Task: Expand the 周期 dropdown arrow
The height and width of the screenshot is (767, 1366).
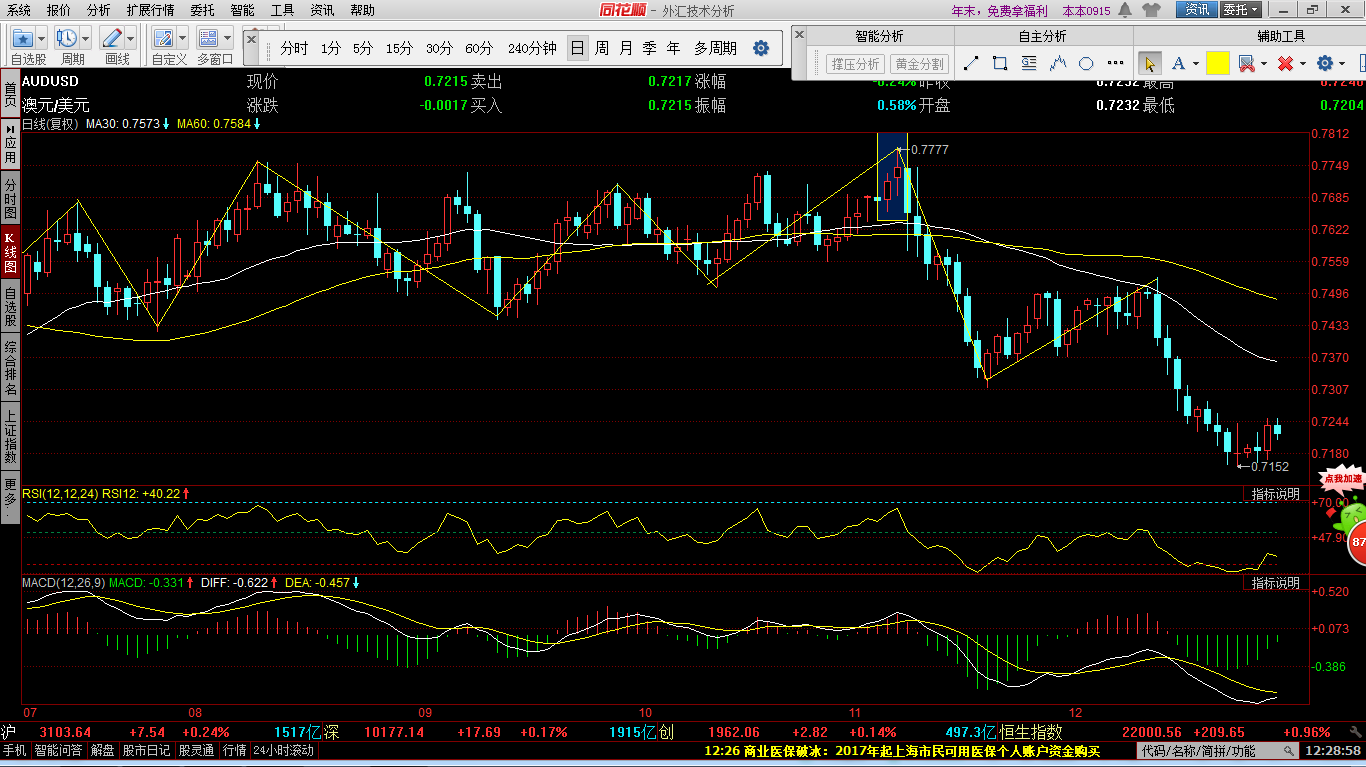Action: point(86,38)
